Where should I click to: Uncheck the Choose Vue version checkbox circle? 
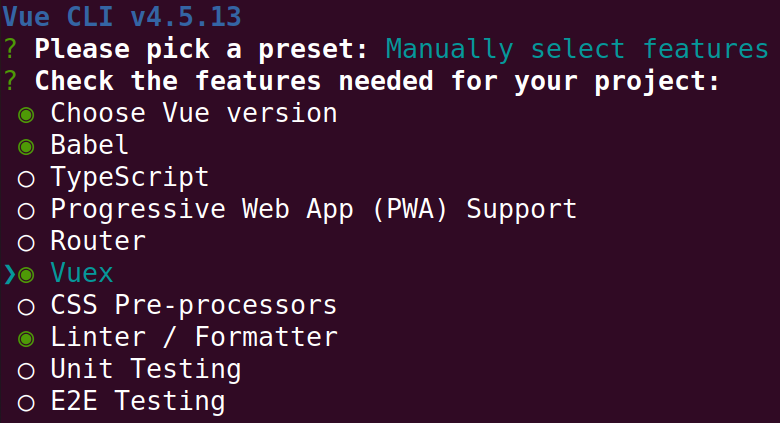click(x=26, y=115)
